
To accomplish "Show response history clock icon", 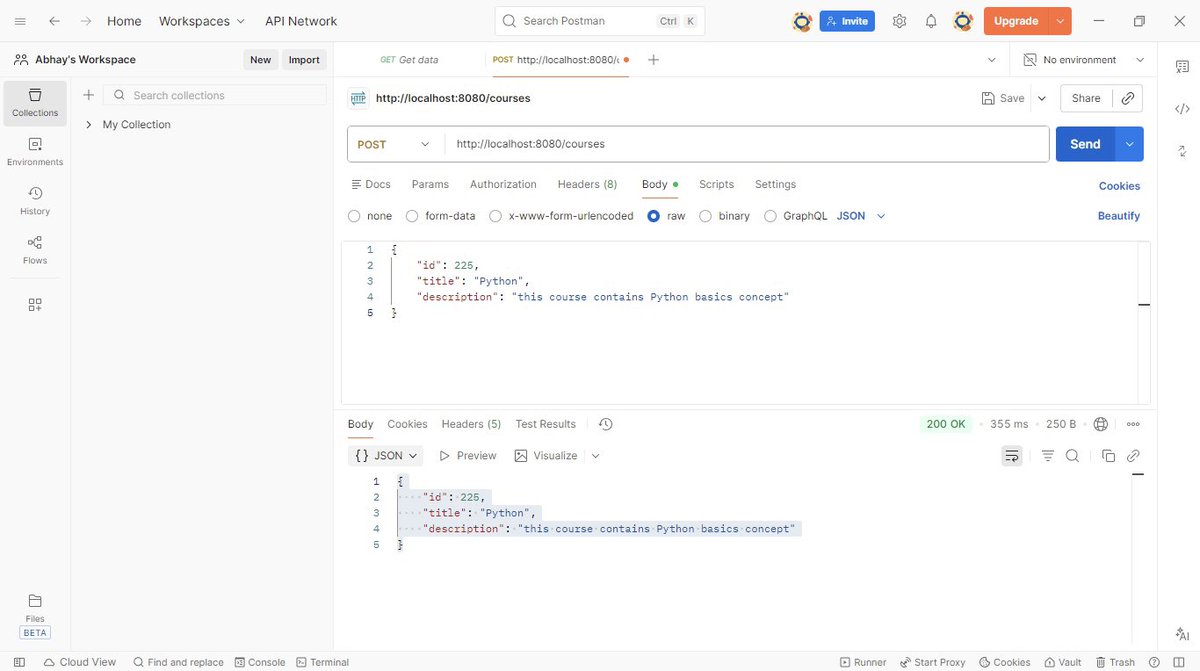I will point(605,424).
